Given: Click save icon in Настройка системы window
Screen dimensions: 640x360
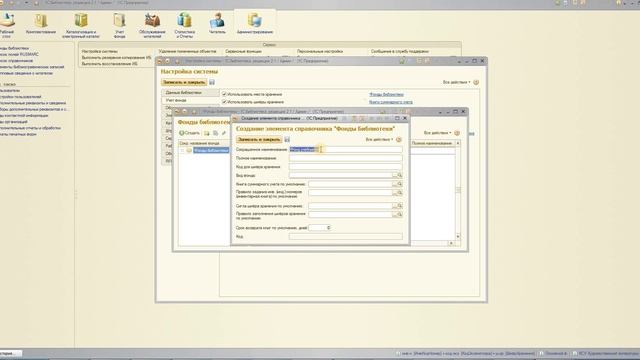Looking at the screenshot, I should (x=212, y=82).
